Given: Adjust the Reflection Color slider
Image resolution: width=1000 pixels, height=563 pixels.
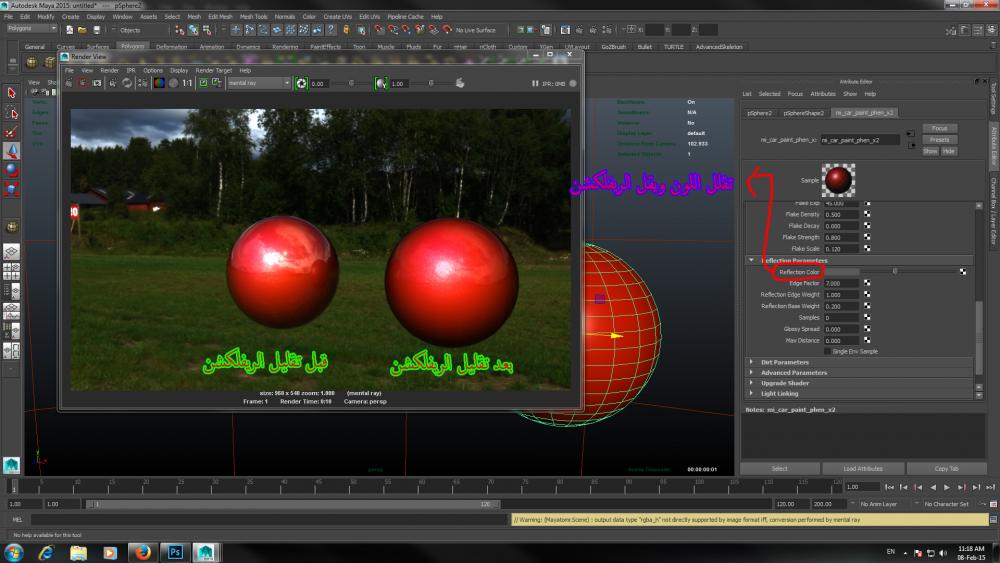Looking at the screenshot, I should [x=895, y=271].
